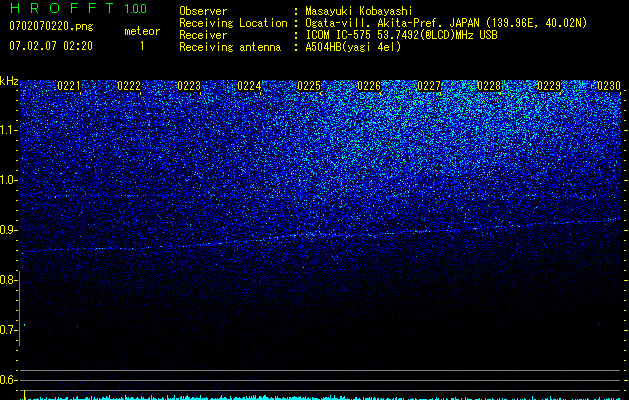The image size is (629, 400).
Task: Click the 0228 time marker
Action: tap(489, 86)
